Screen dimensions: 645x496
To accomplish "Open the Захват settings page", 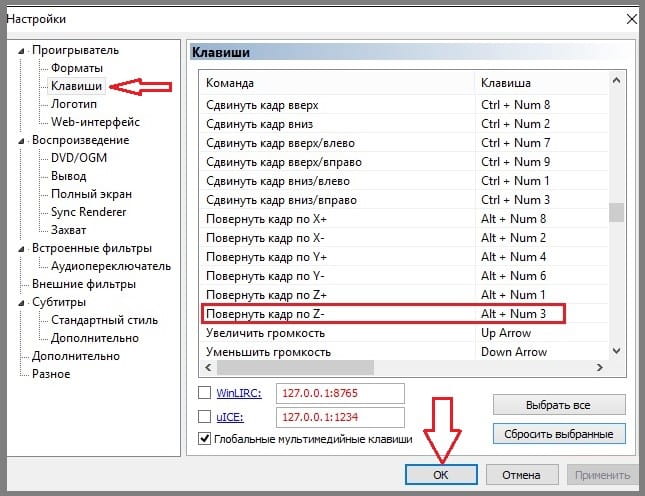I will point(68,230).
